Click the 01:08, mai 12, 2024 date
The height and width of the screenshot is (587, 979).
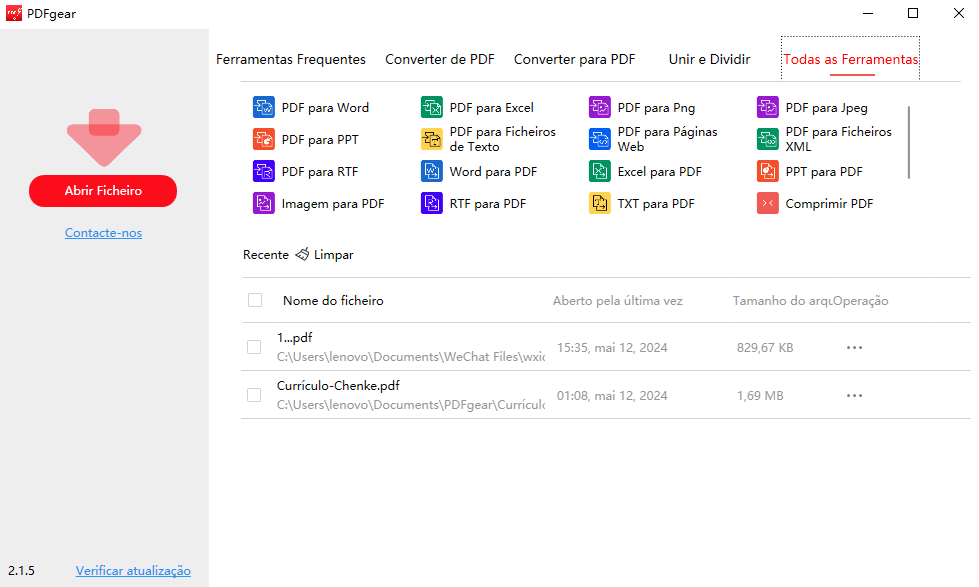pyautogui.click(x=612, y=396)
